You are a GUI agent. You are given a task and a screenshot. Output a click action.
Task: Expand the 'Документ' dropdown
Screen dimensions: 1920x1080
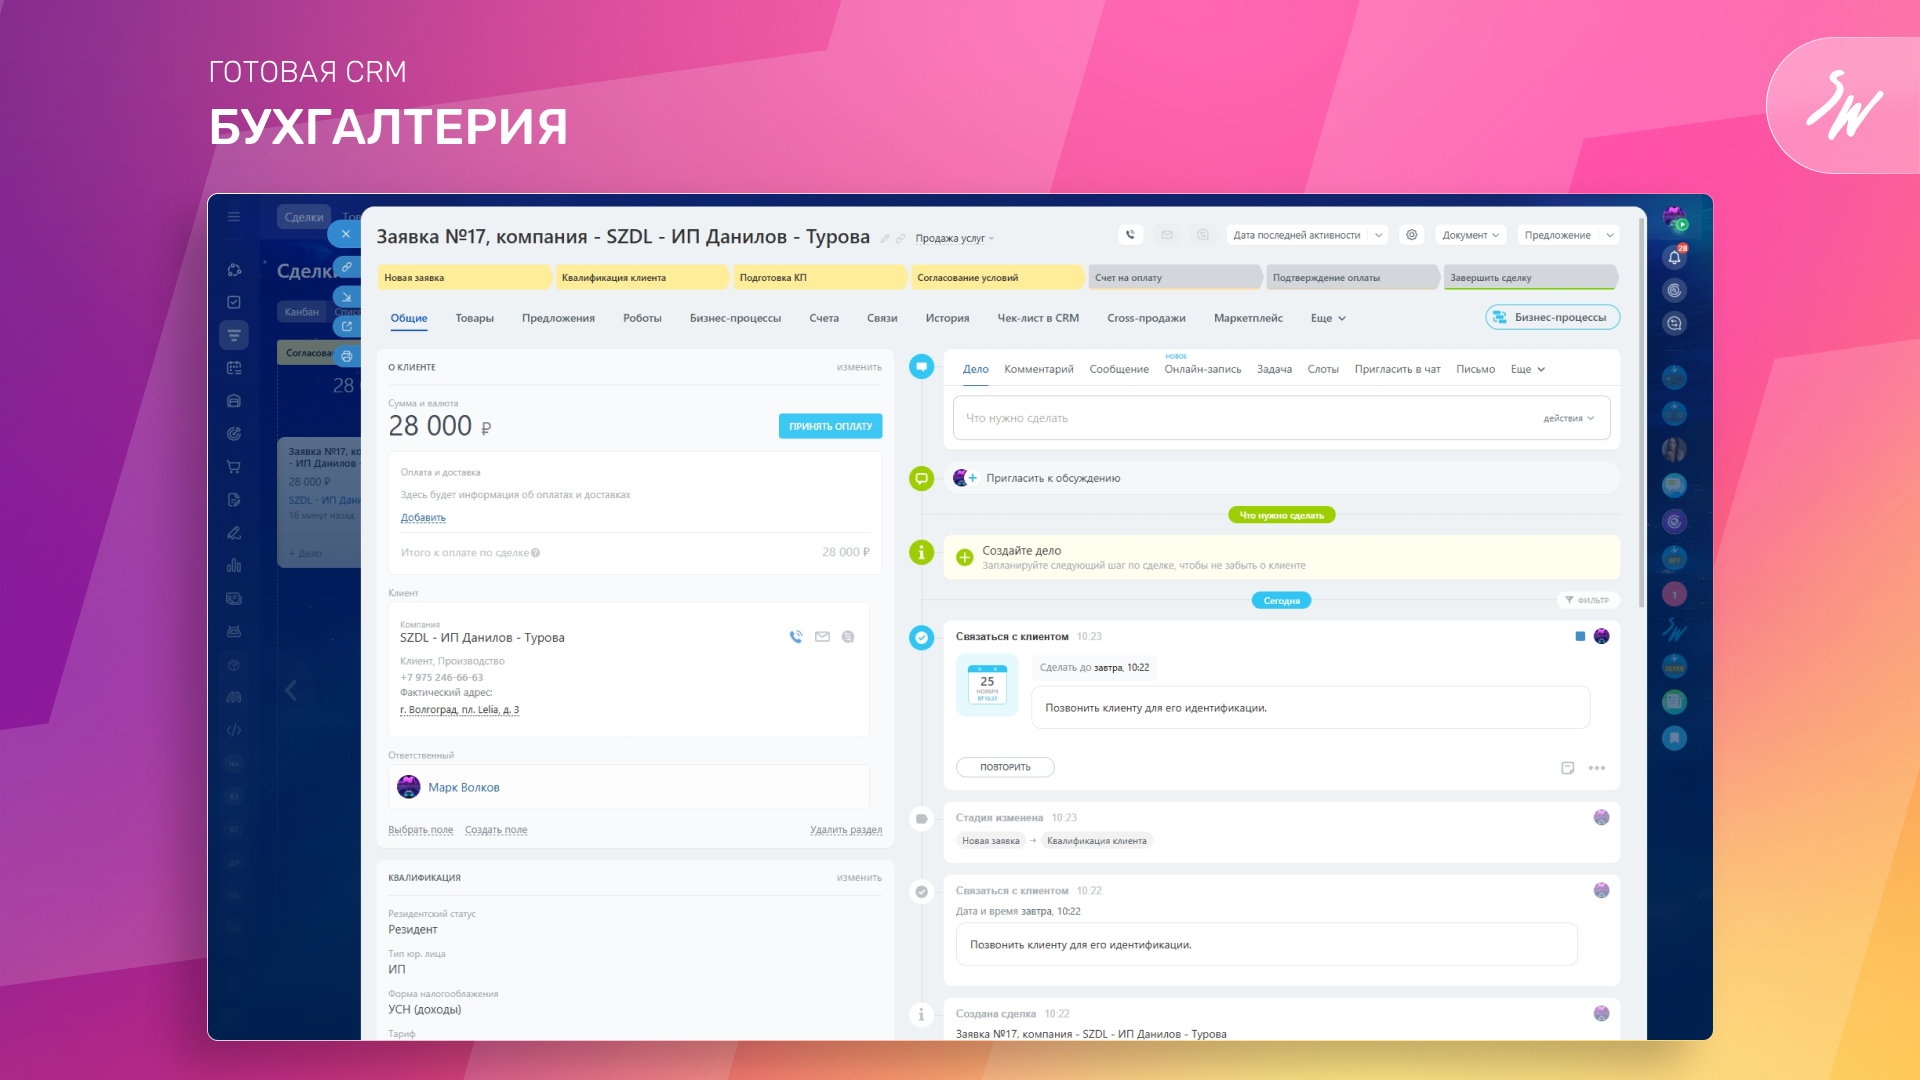[1470, 235]
